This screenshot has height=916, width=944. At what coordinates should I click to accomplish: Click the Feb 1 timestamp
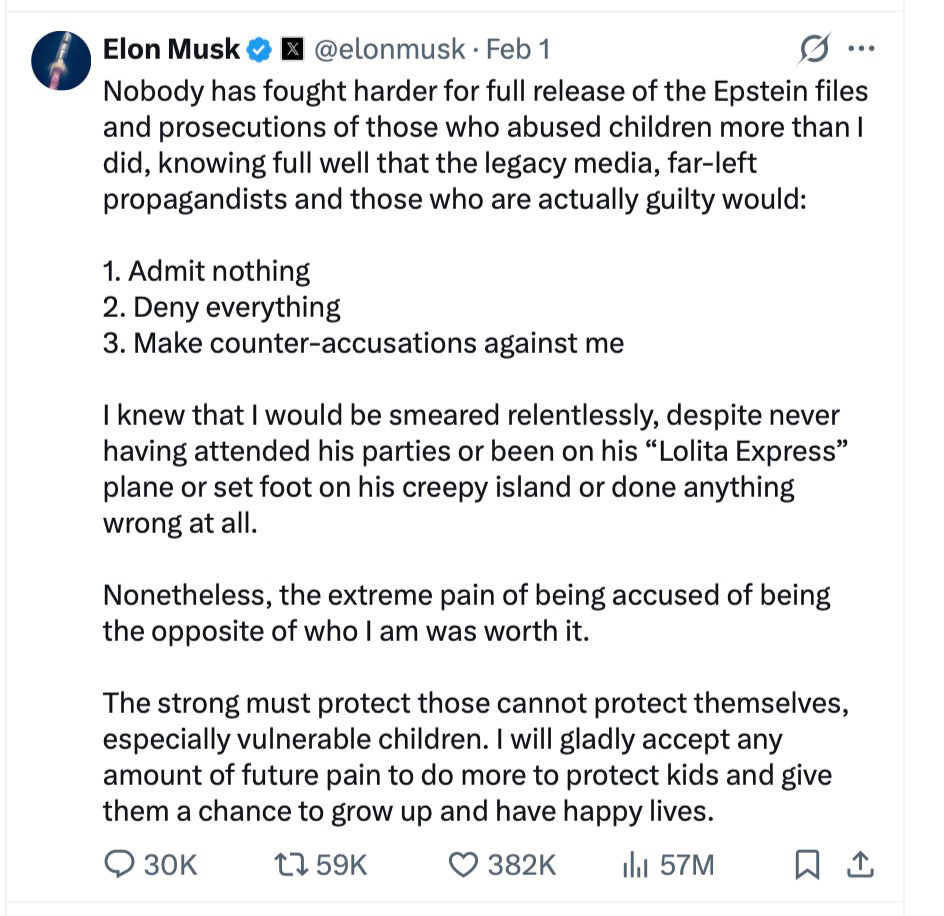pos(518,48)
